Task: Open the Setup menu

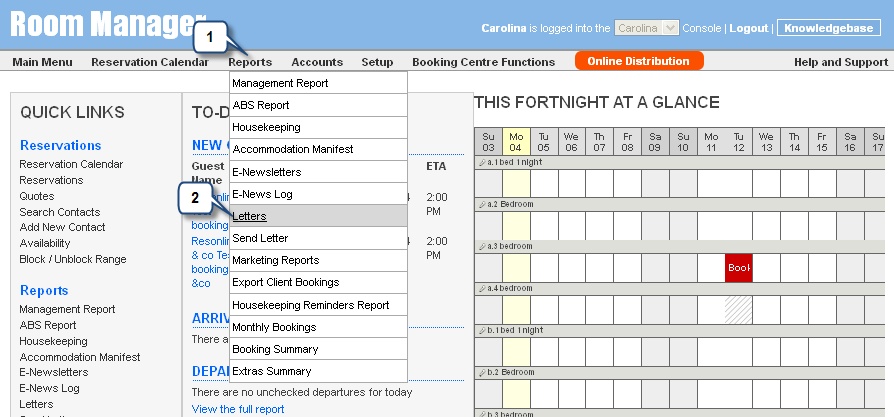Action: point(377,62)
